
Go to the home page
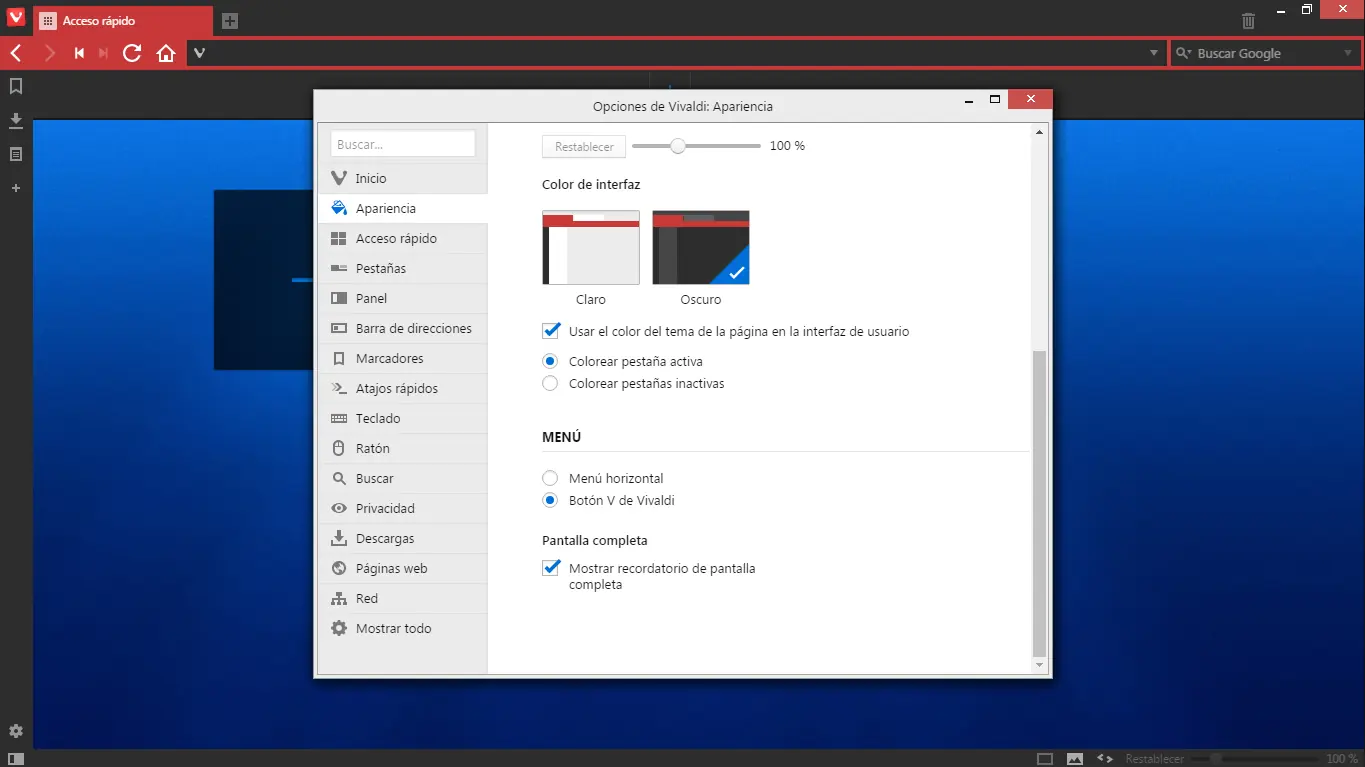tap(166, 53)
